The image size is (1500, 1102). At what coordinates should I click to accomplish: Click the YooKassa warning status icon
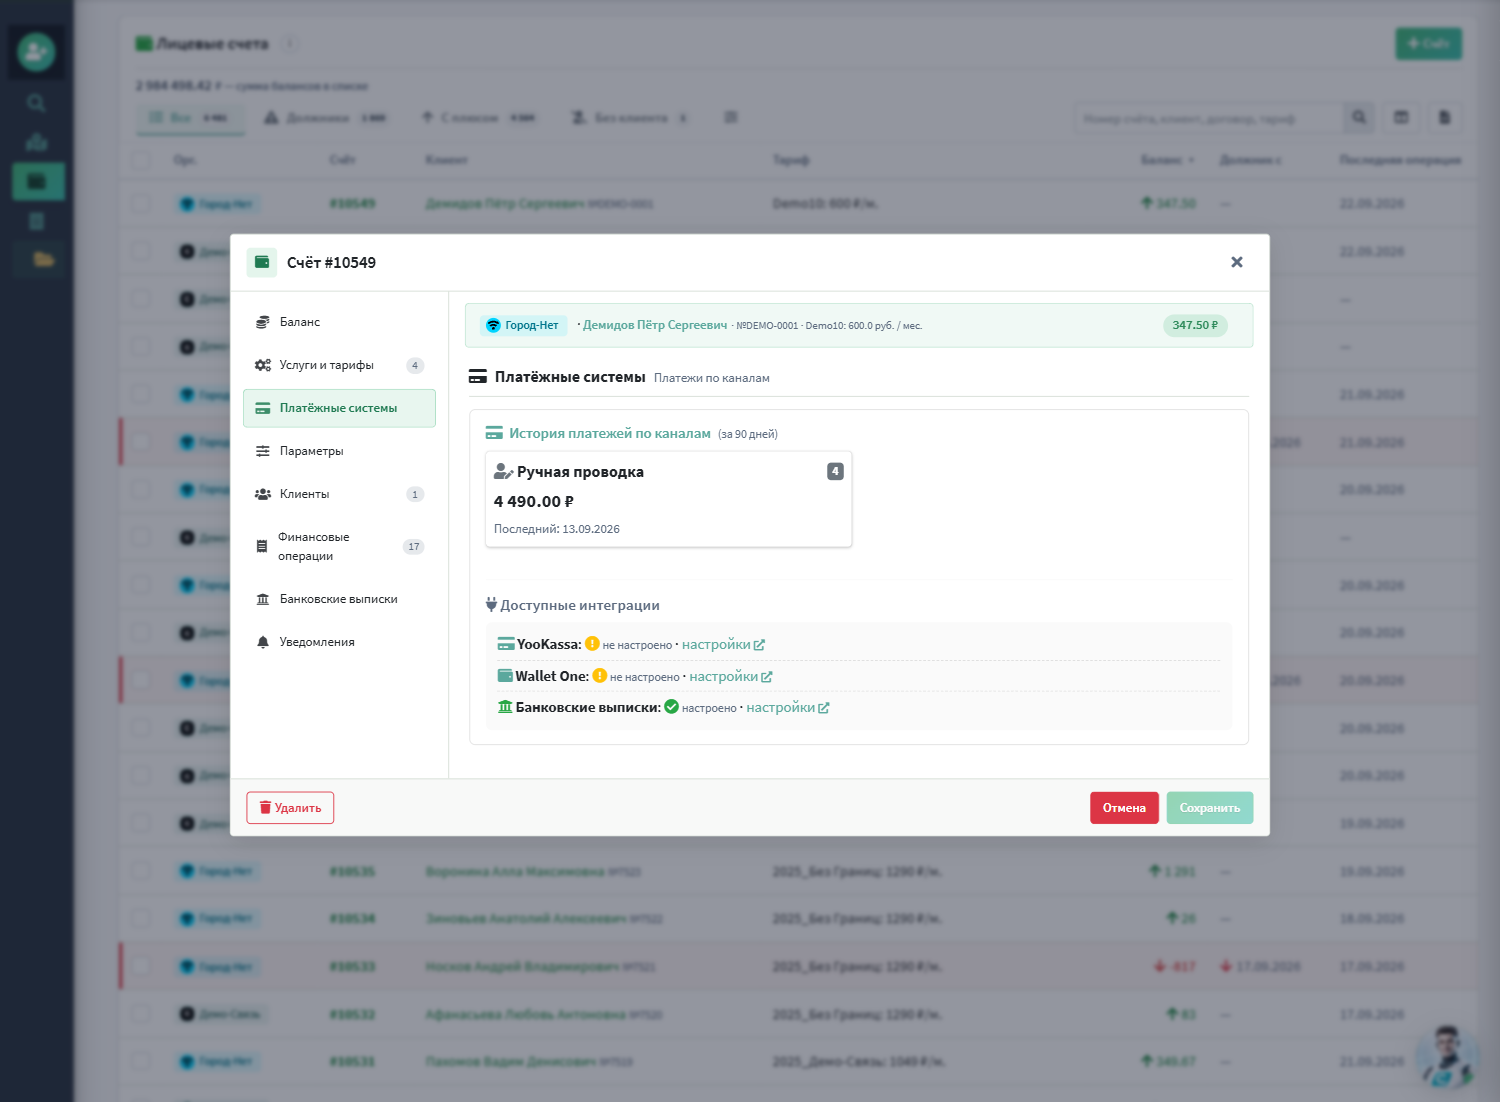[592, 644]
